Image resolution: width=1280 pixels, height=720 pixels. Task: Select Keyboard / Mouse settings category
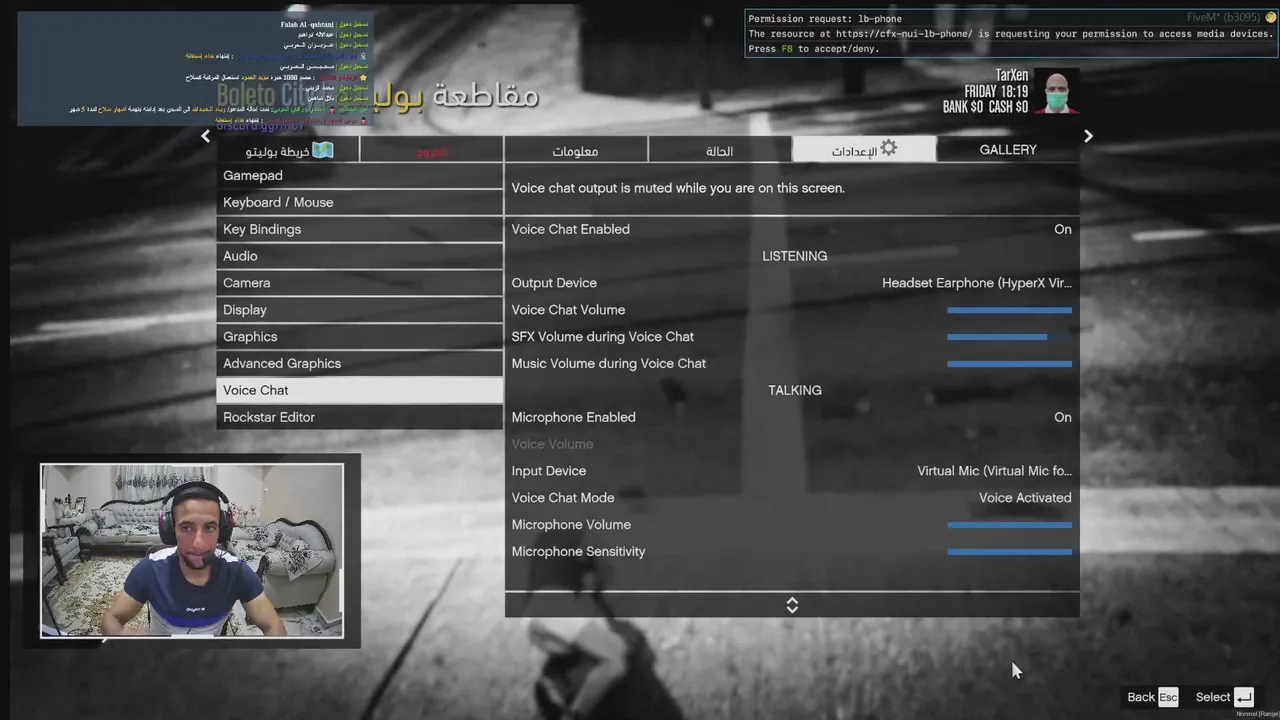359,202
